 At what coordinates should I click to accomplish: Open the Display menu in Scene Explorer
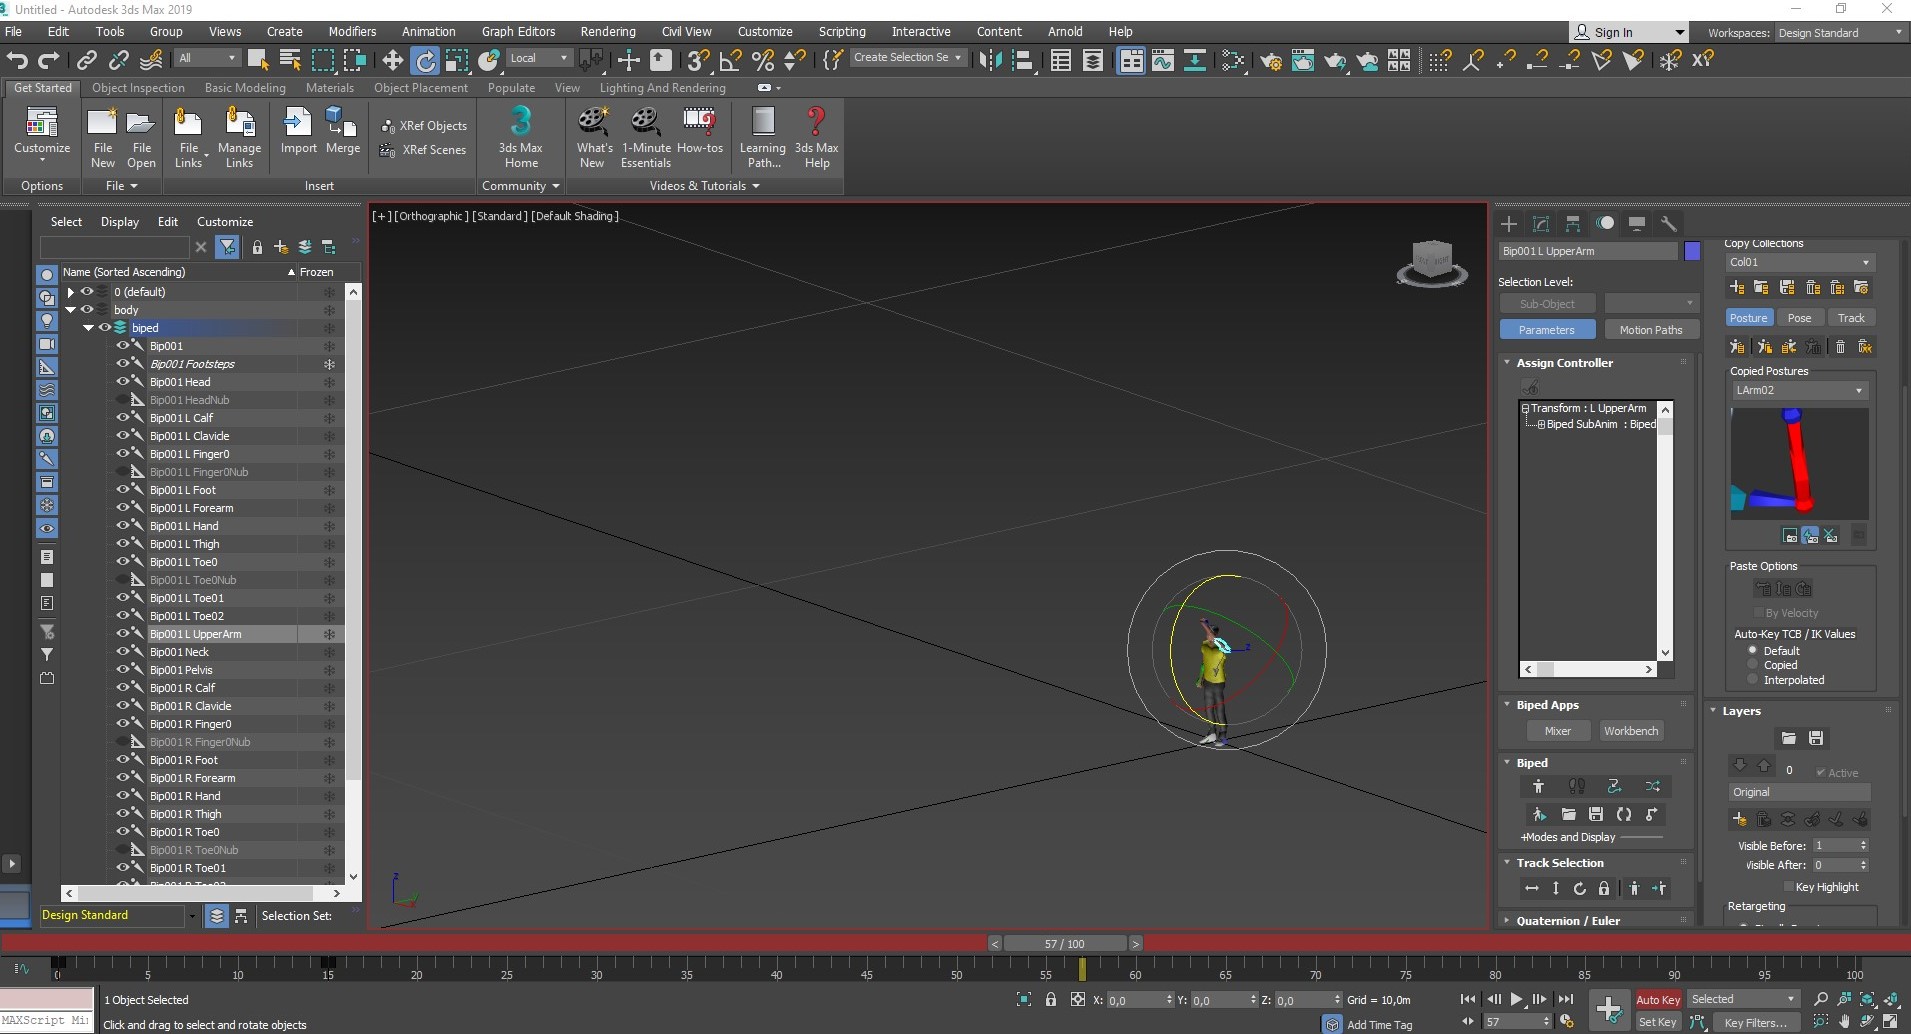click(120, 222)
